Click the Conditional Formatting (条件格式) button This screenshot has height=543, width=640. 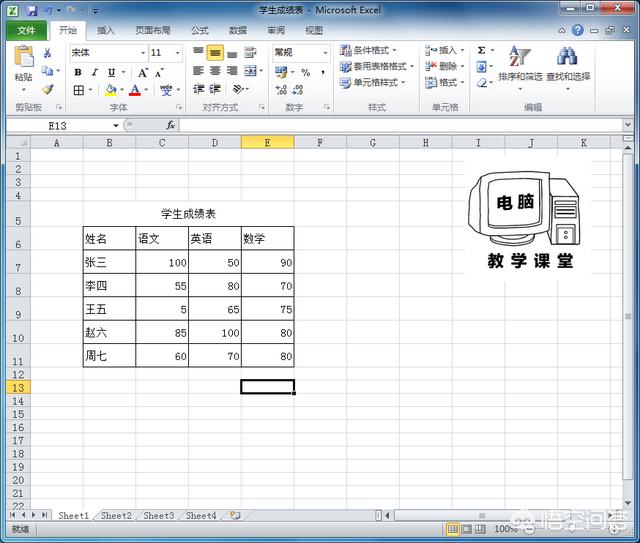pyautogui.click(x=368, y=50)
